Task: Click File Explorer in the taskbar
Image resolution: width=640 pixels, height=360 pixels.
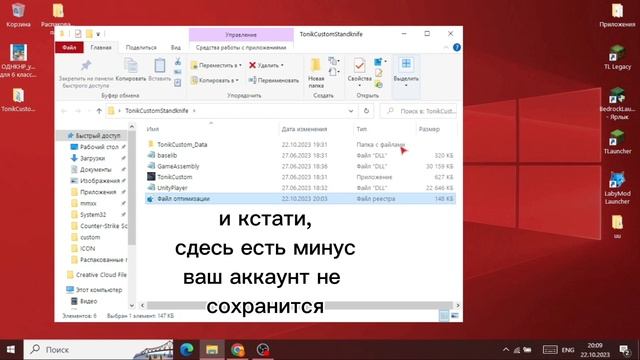Action: (212, 350)
